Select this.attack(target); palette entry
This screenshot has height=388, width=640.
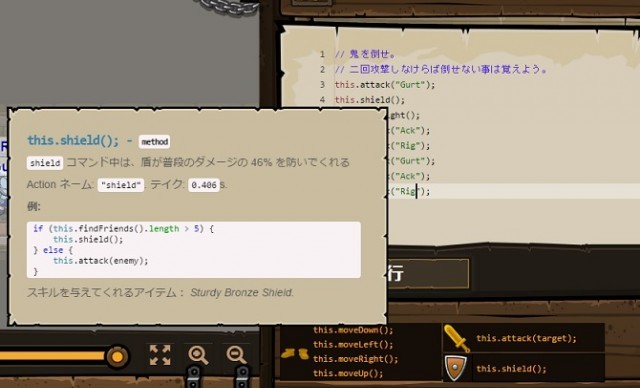[x=526, y=338]
